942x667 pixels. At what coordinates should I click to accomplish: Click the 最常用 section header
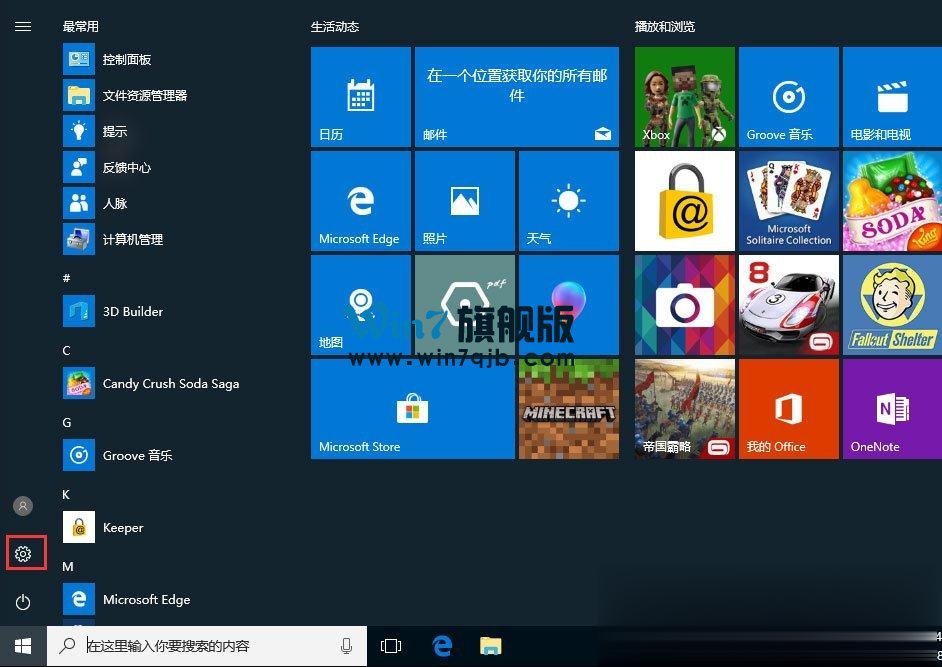[81, 26]
